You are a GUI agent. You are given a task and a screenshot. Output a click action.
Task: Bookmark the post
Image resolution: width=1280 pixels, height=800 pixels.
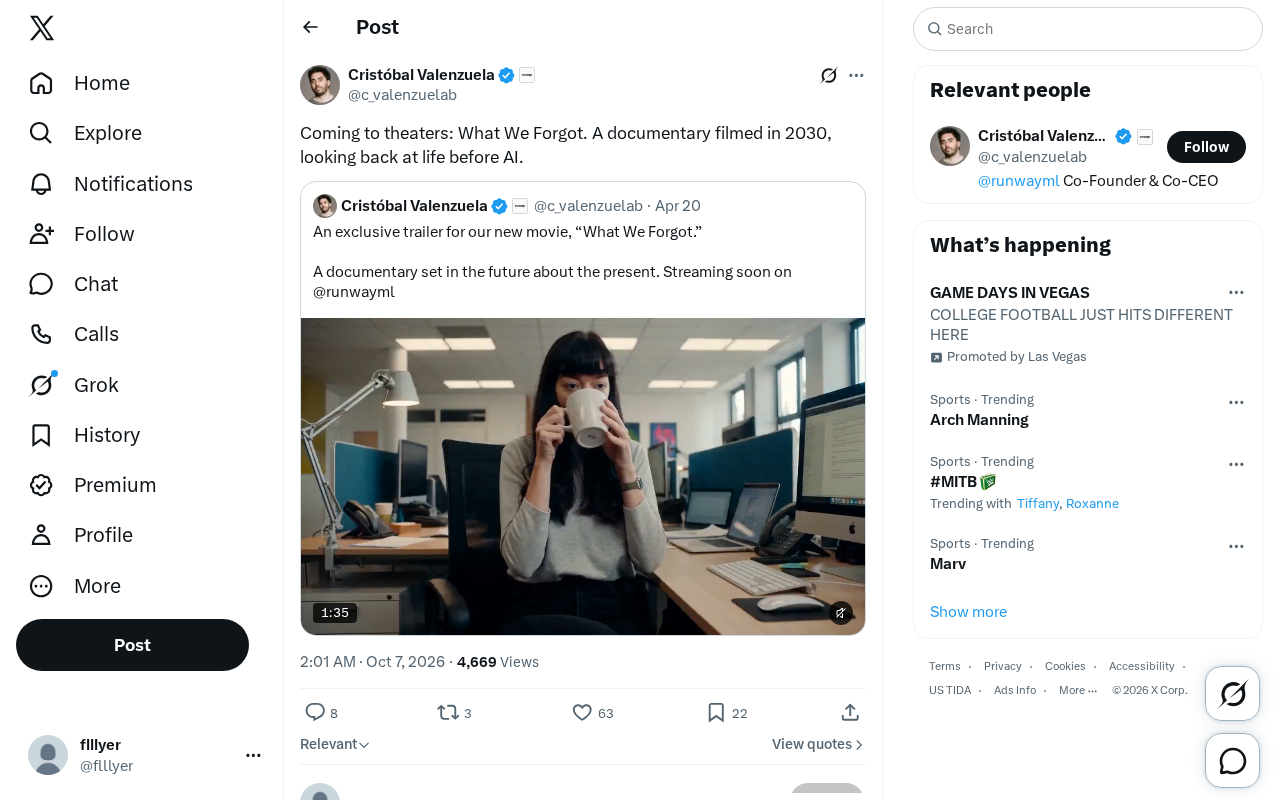pos(716,712)
